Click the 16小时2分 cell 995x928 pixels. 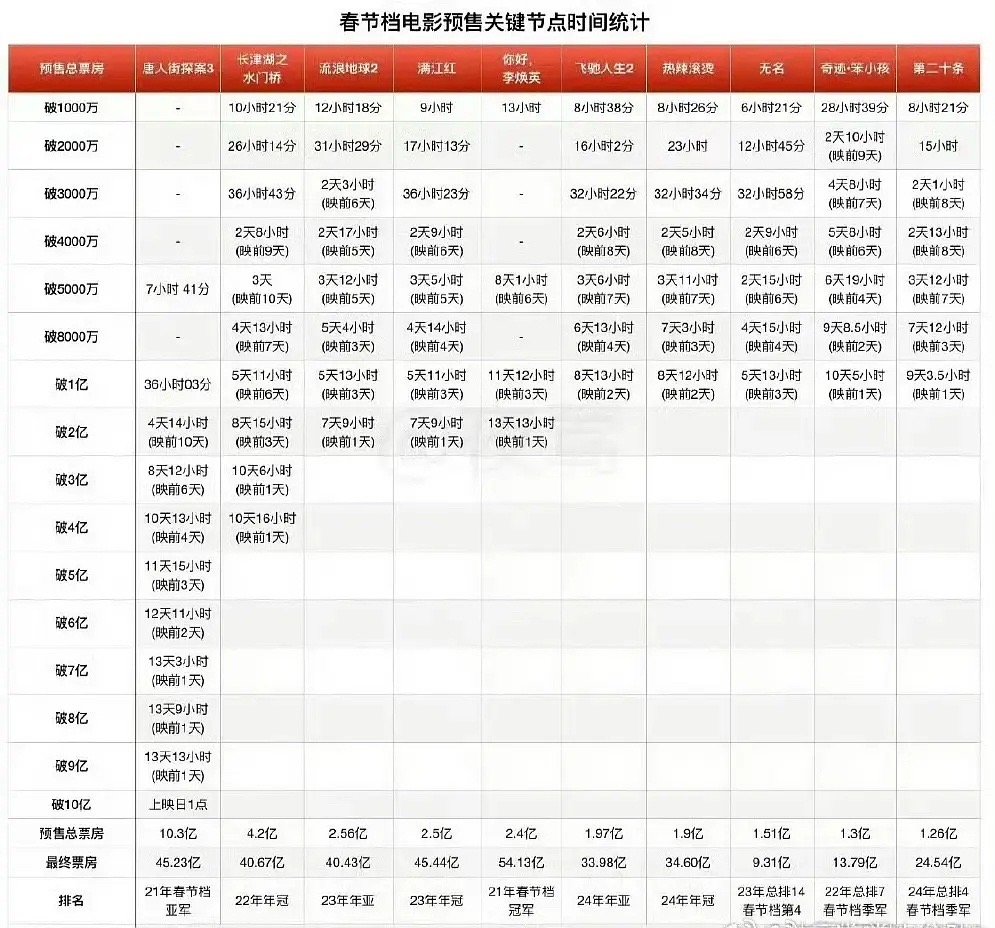pos(603,146)
